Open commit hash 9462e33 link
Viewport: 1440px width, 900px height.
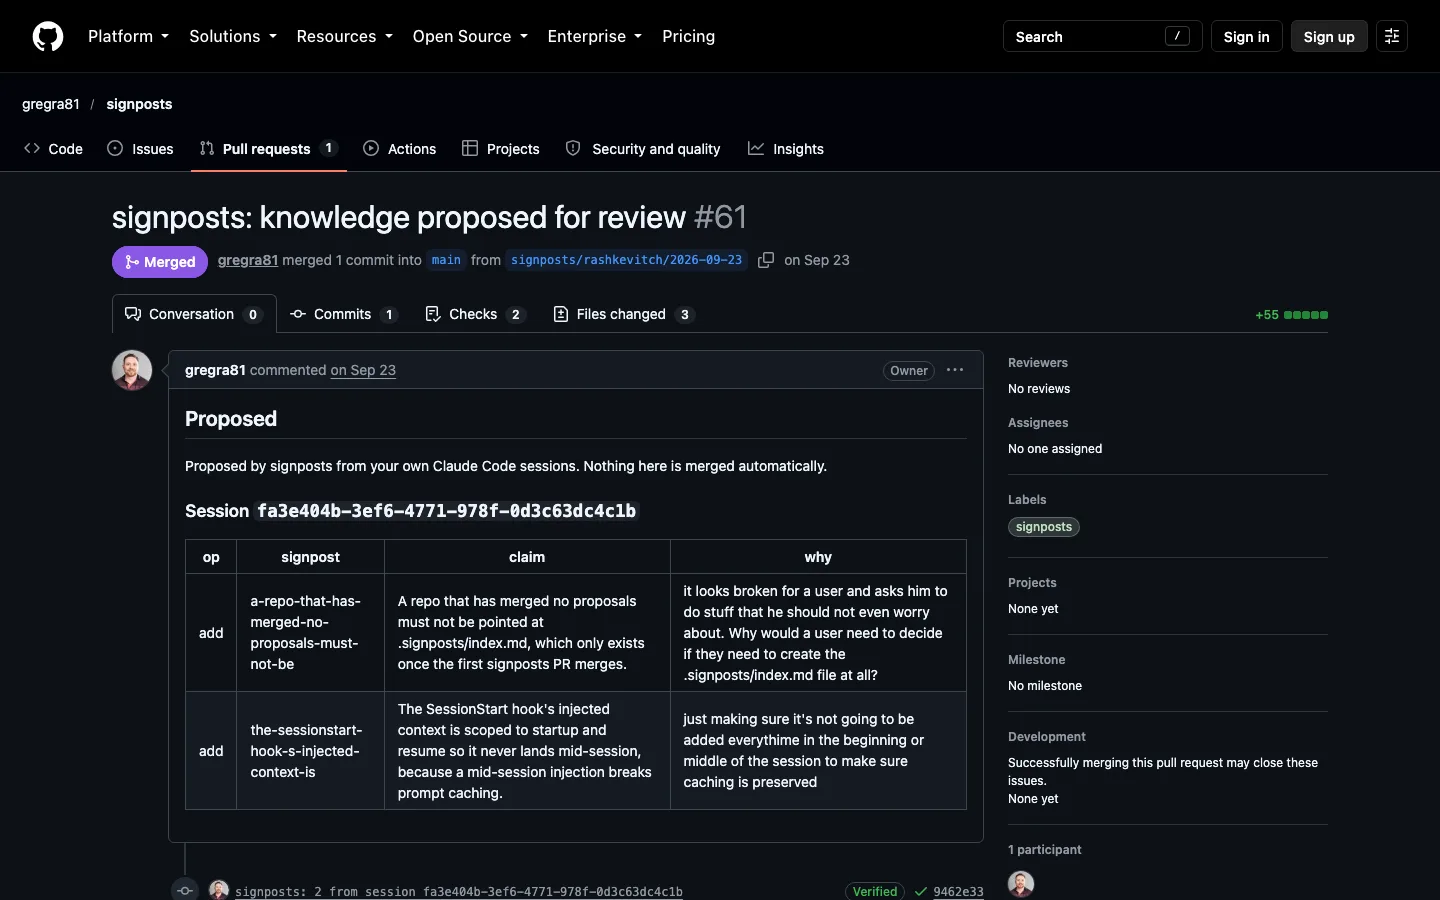(x=958, y=891)
